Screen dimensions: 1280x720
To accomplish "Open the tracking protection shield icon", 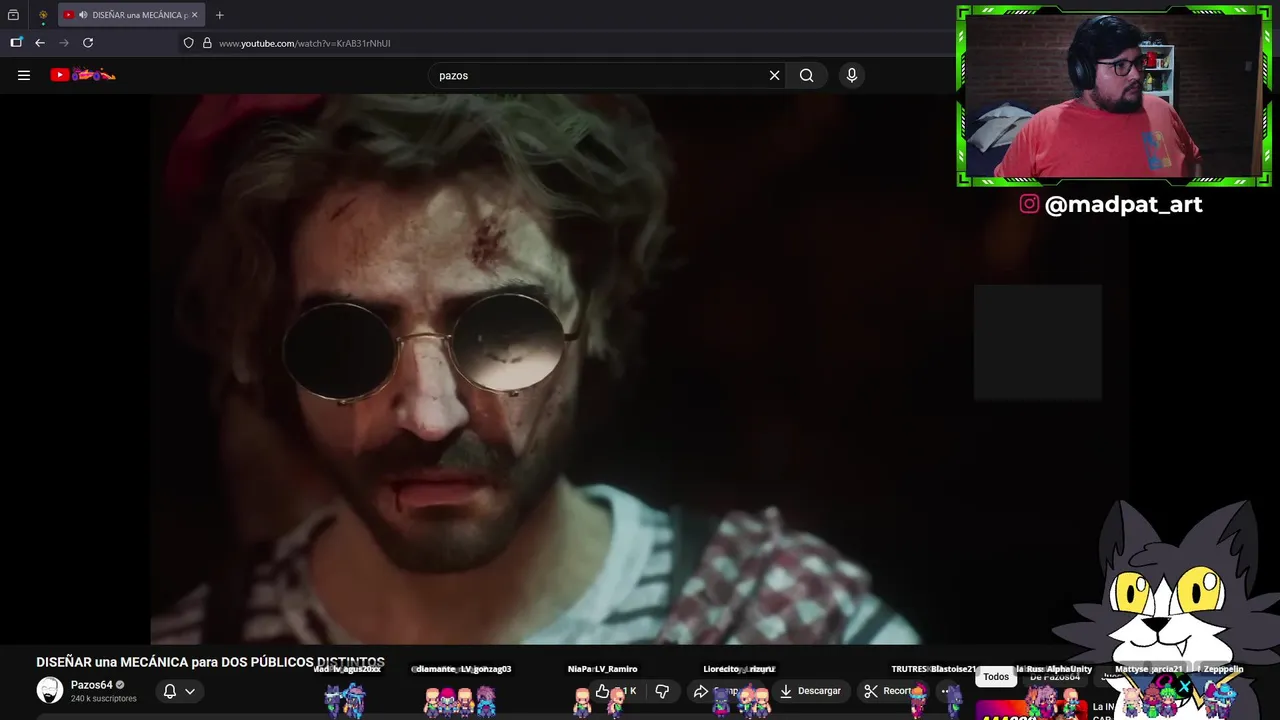I will [188, 43].
